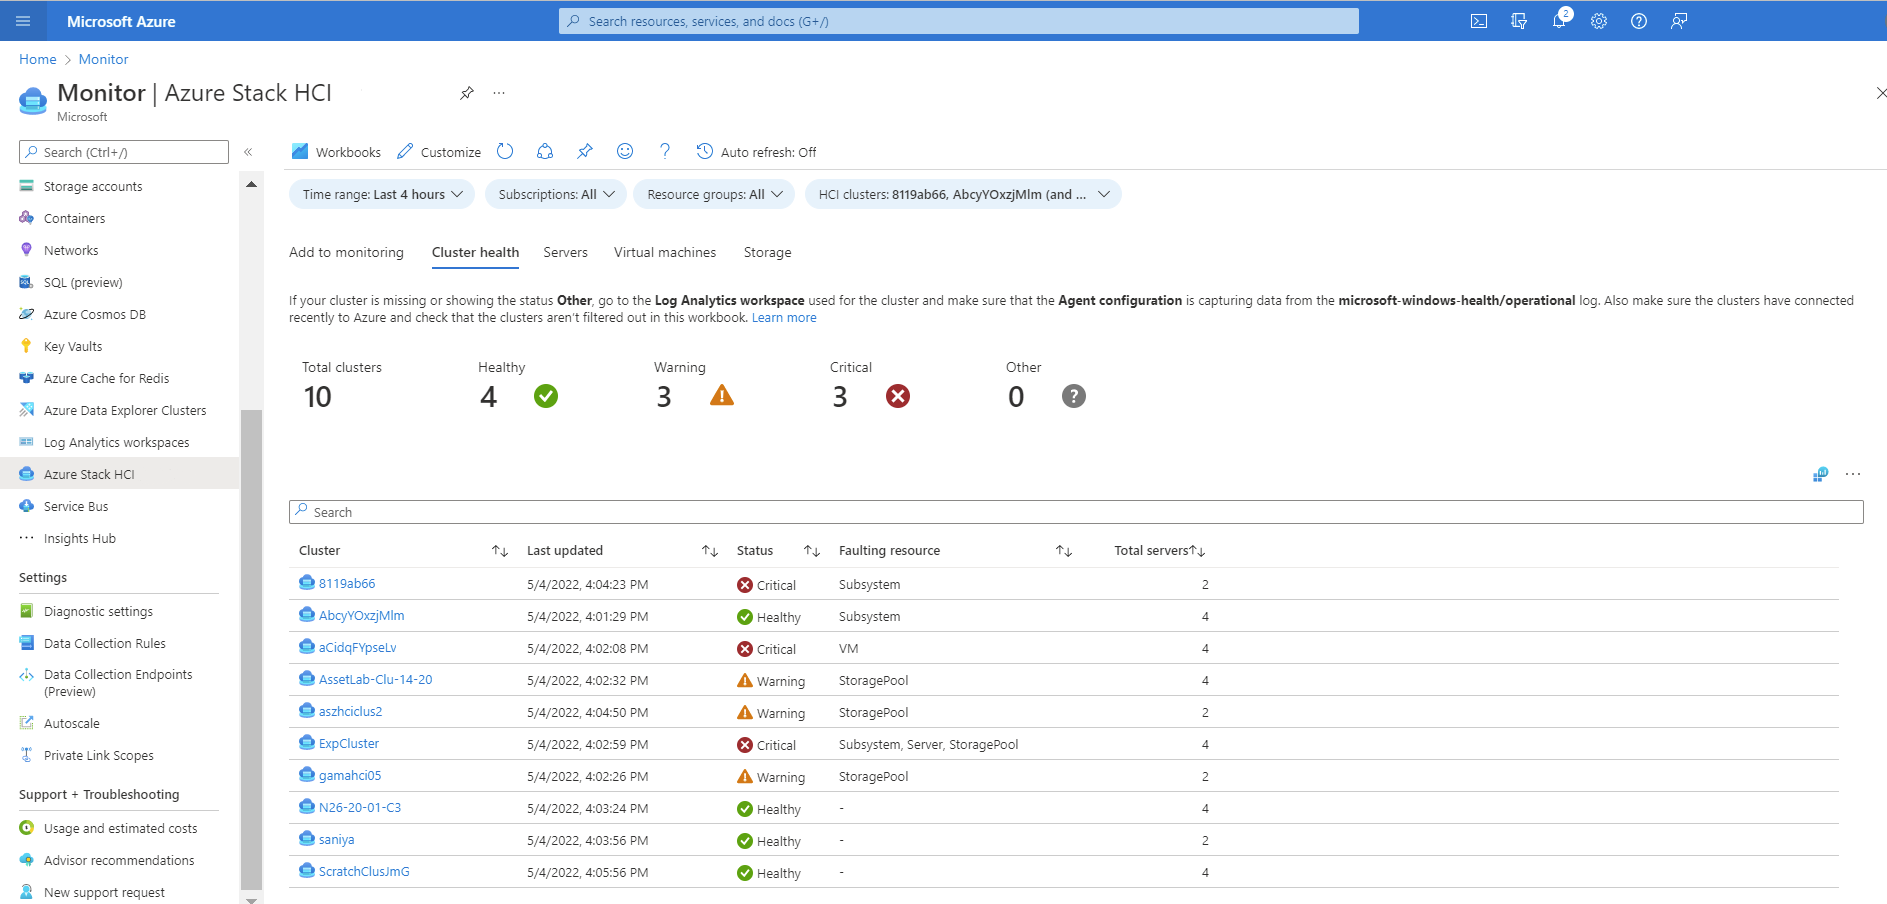This screenshot has height=904, width=1887.
Task: Sort the table by Last updated
Action: click(710, 550)
